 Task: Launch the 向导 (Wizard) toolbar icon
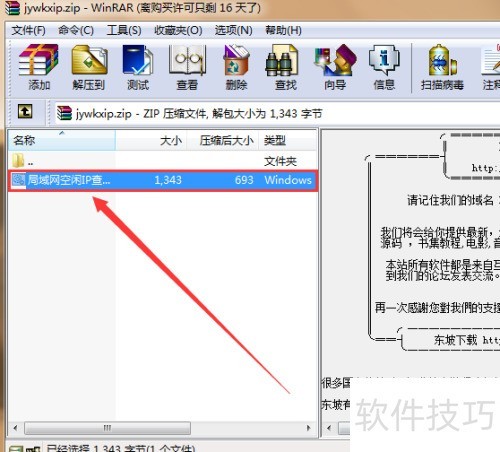[x=335, y=60]
